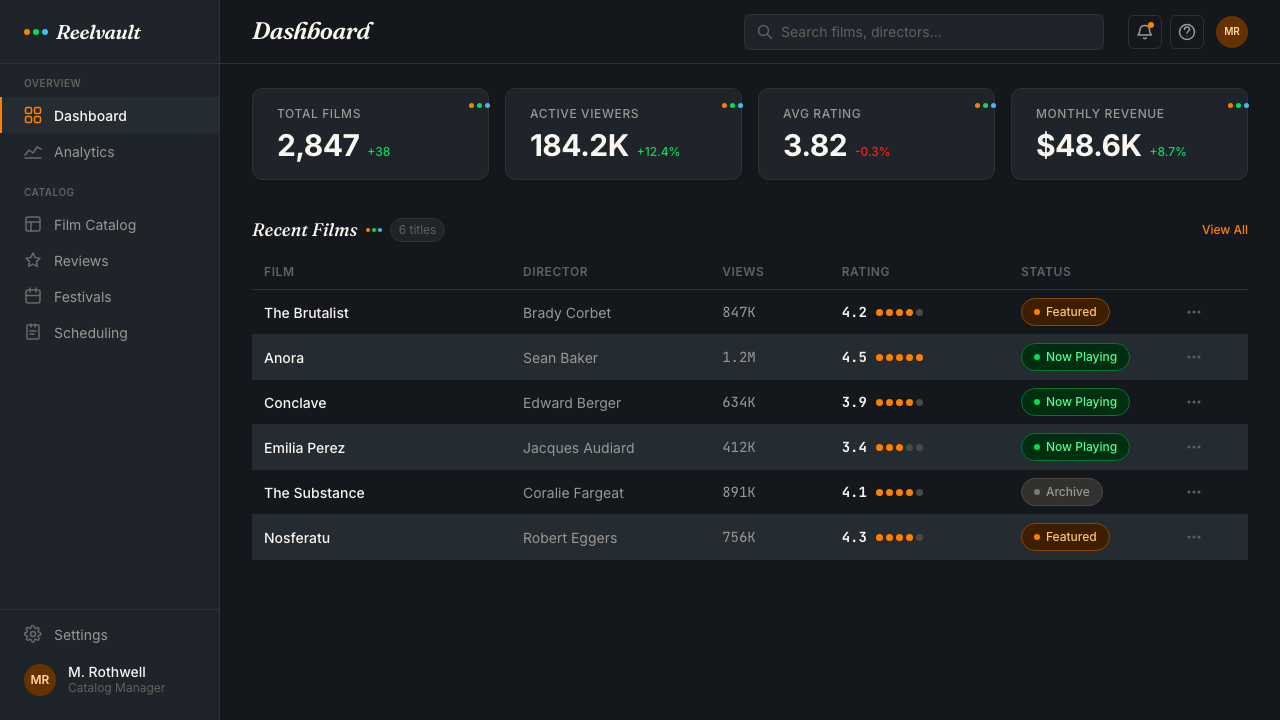
Task: Click the M. Rothwell profile name
Action: tap(107, 672)
